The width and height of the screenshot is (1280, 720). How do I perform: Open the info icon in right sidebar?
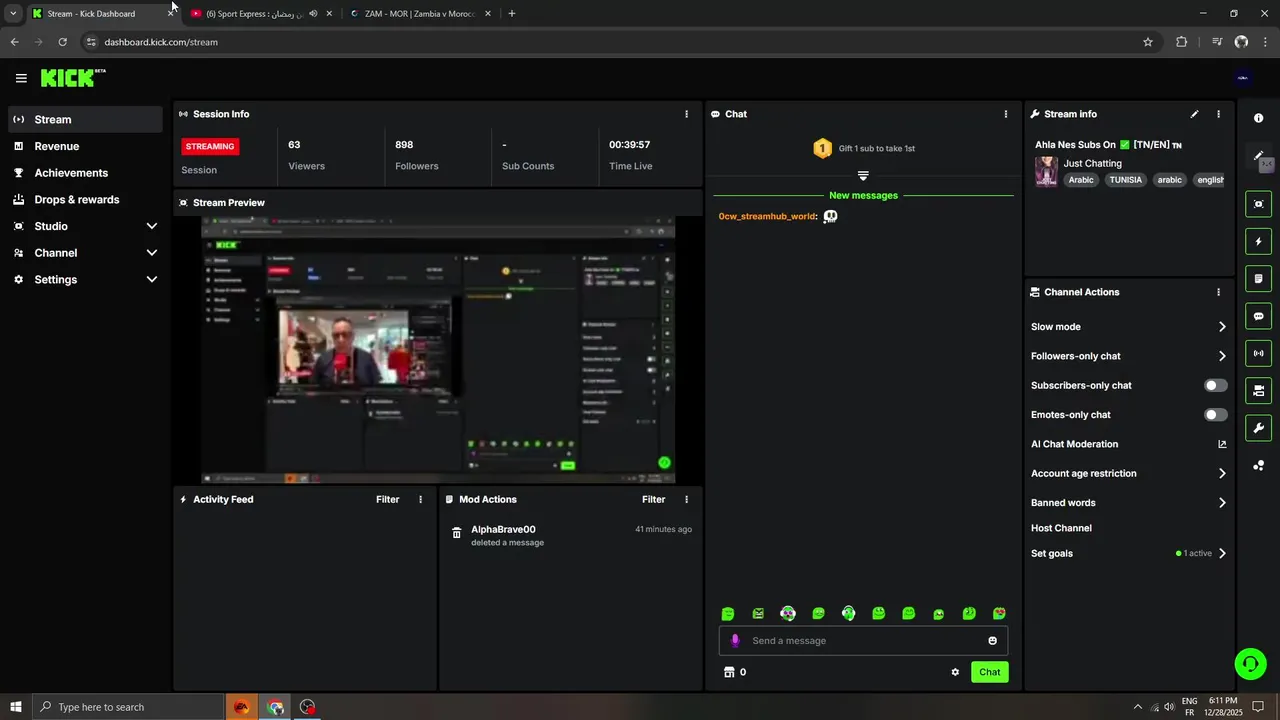(1258, 118)
